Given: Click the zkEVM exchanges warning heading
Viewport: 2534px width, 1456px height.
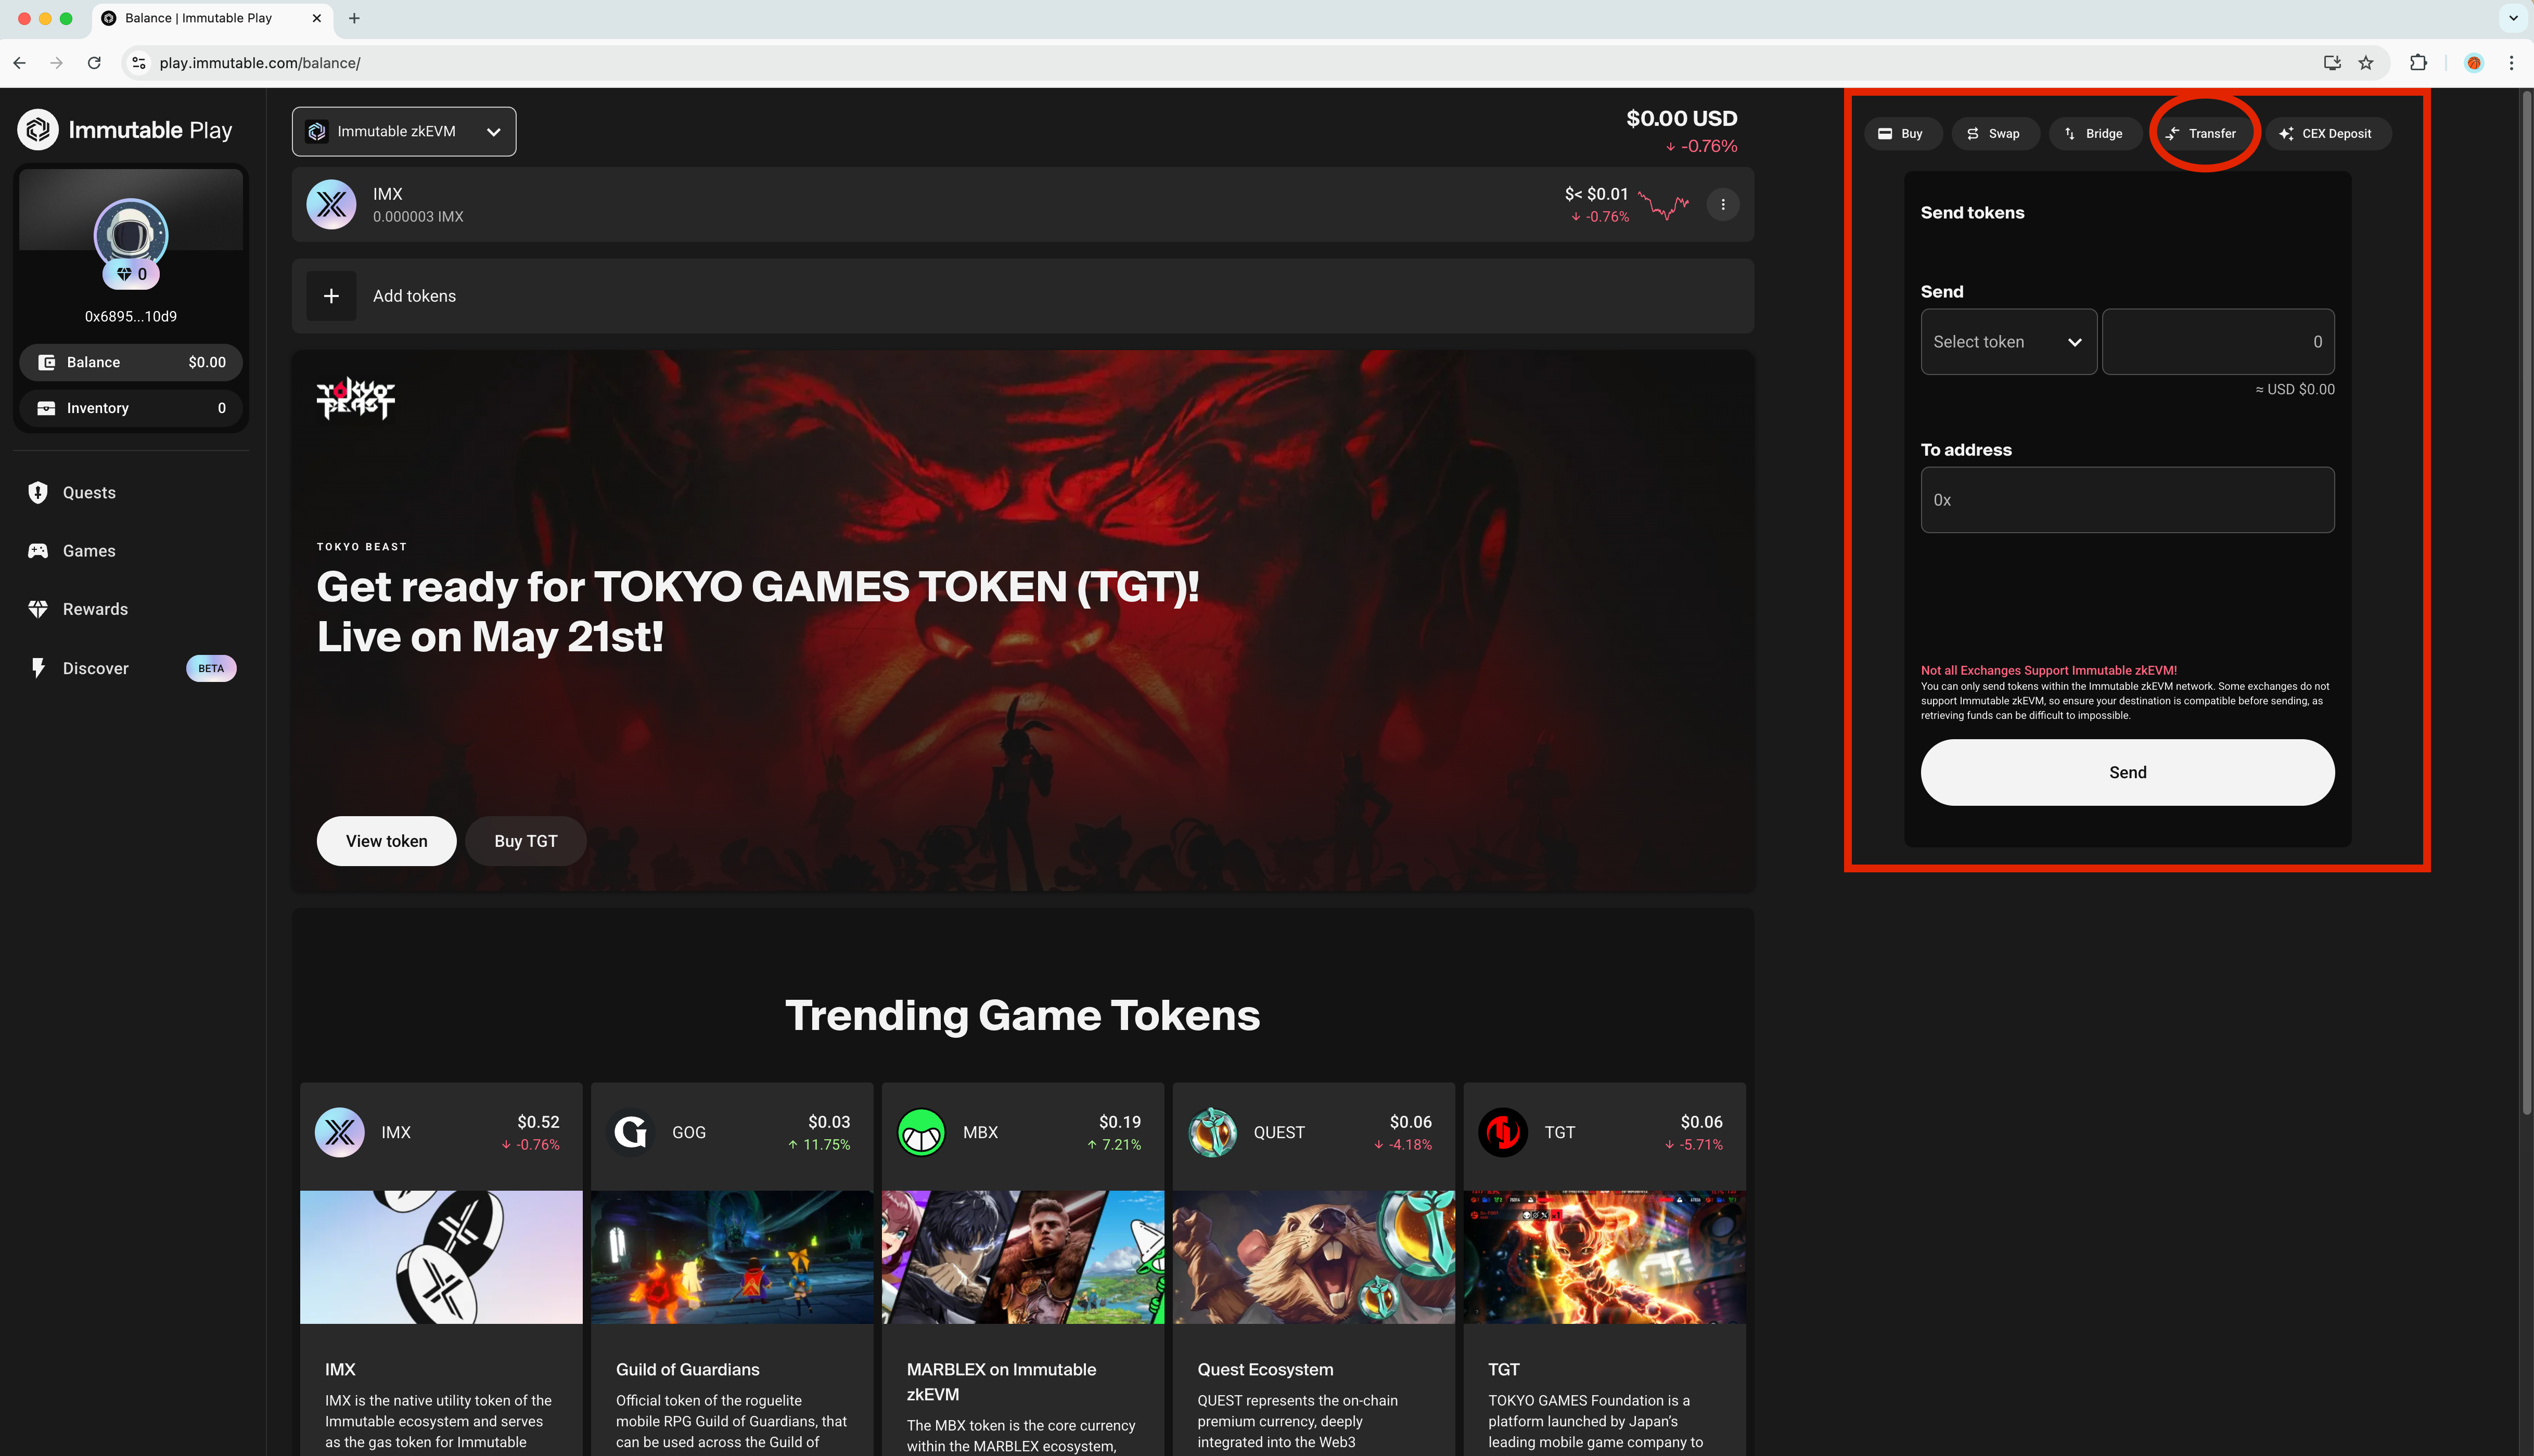Looking at the screenshot, I should [2048, 670].
